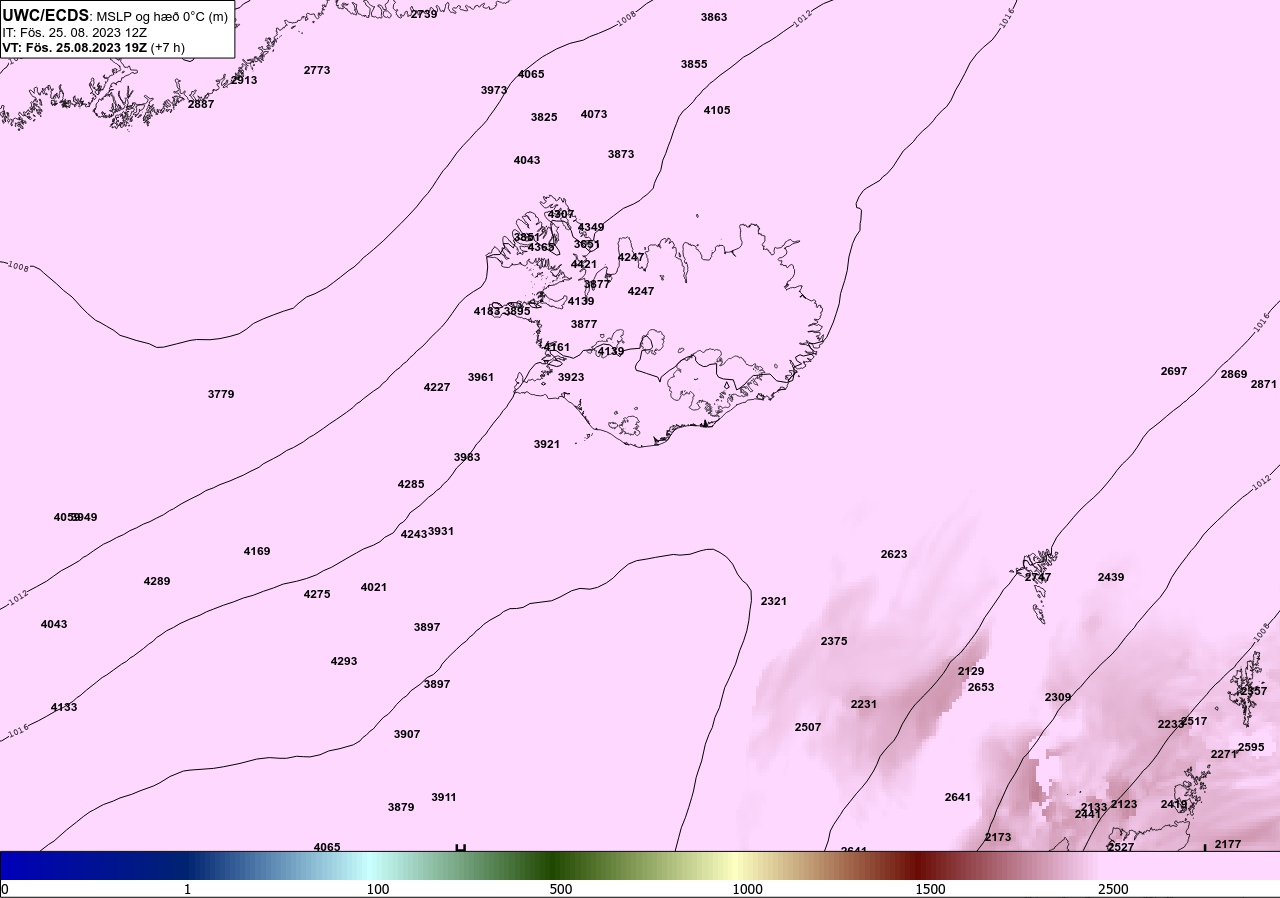This screenshot has width=1280, height=898.
Task: Click the 4105 height label
Action: 717,110
